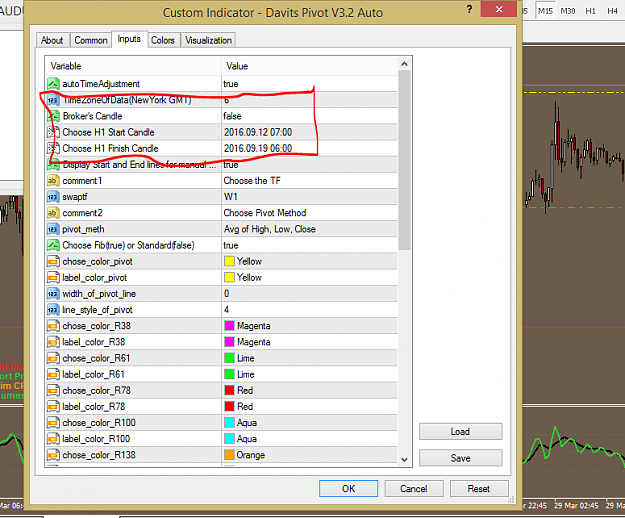This screenshot has width=625, height=518.
Task: Click the chose_color_R38 color type icon
Action: click(53, 326)
